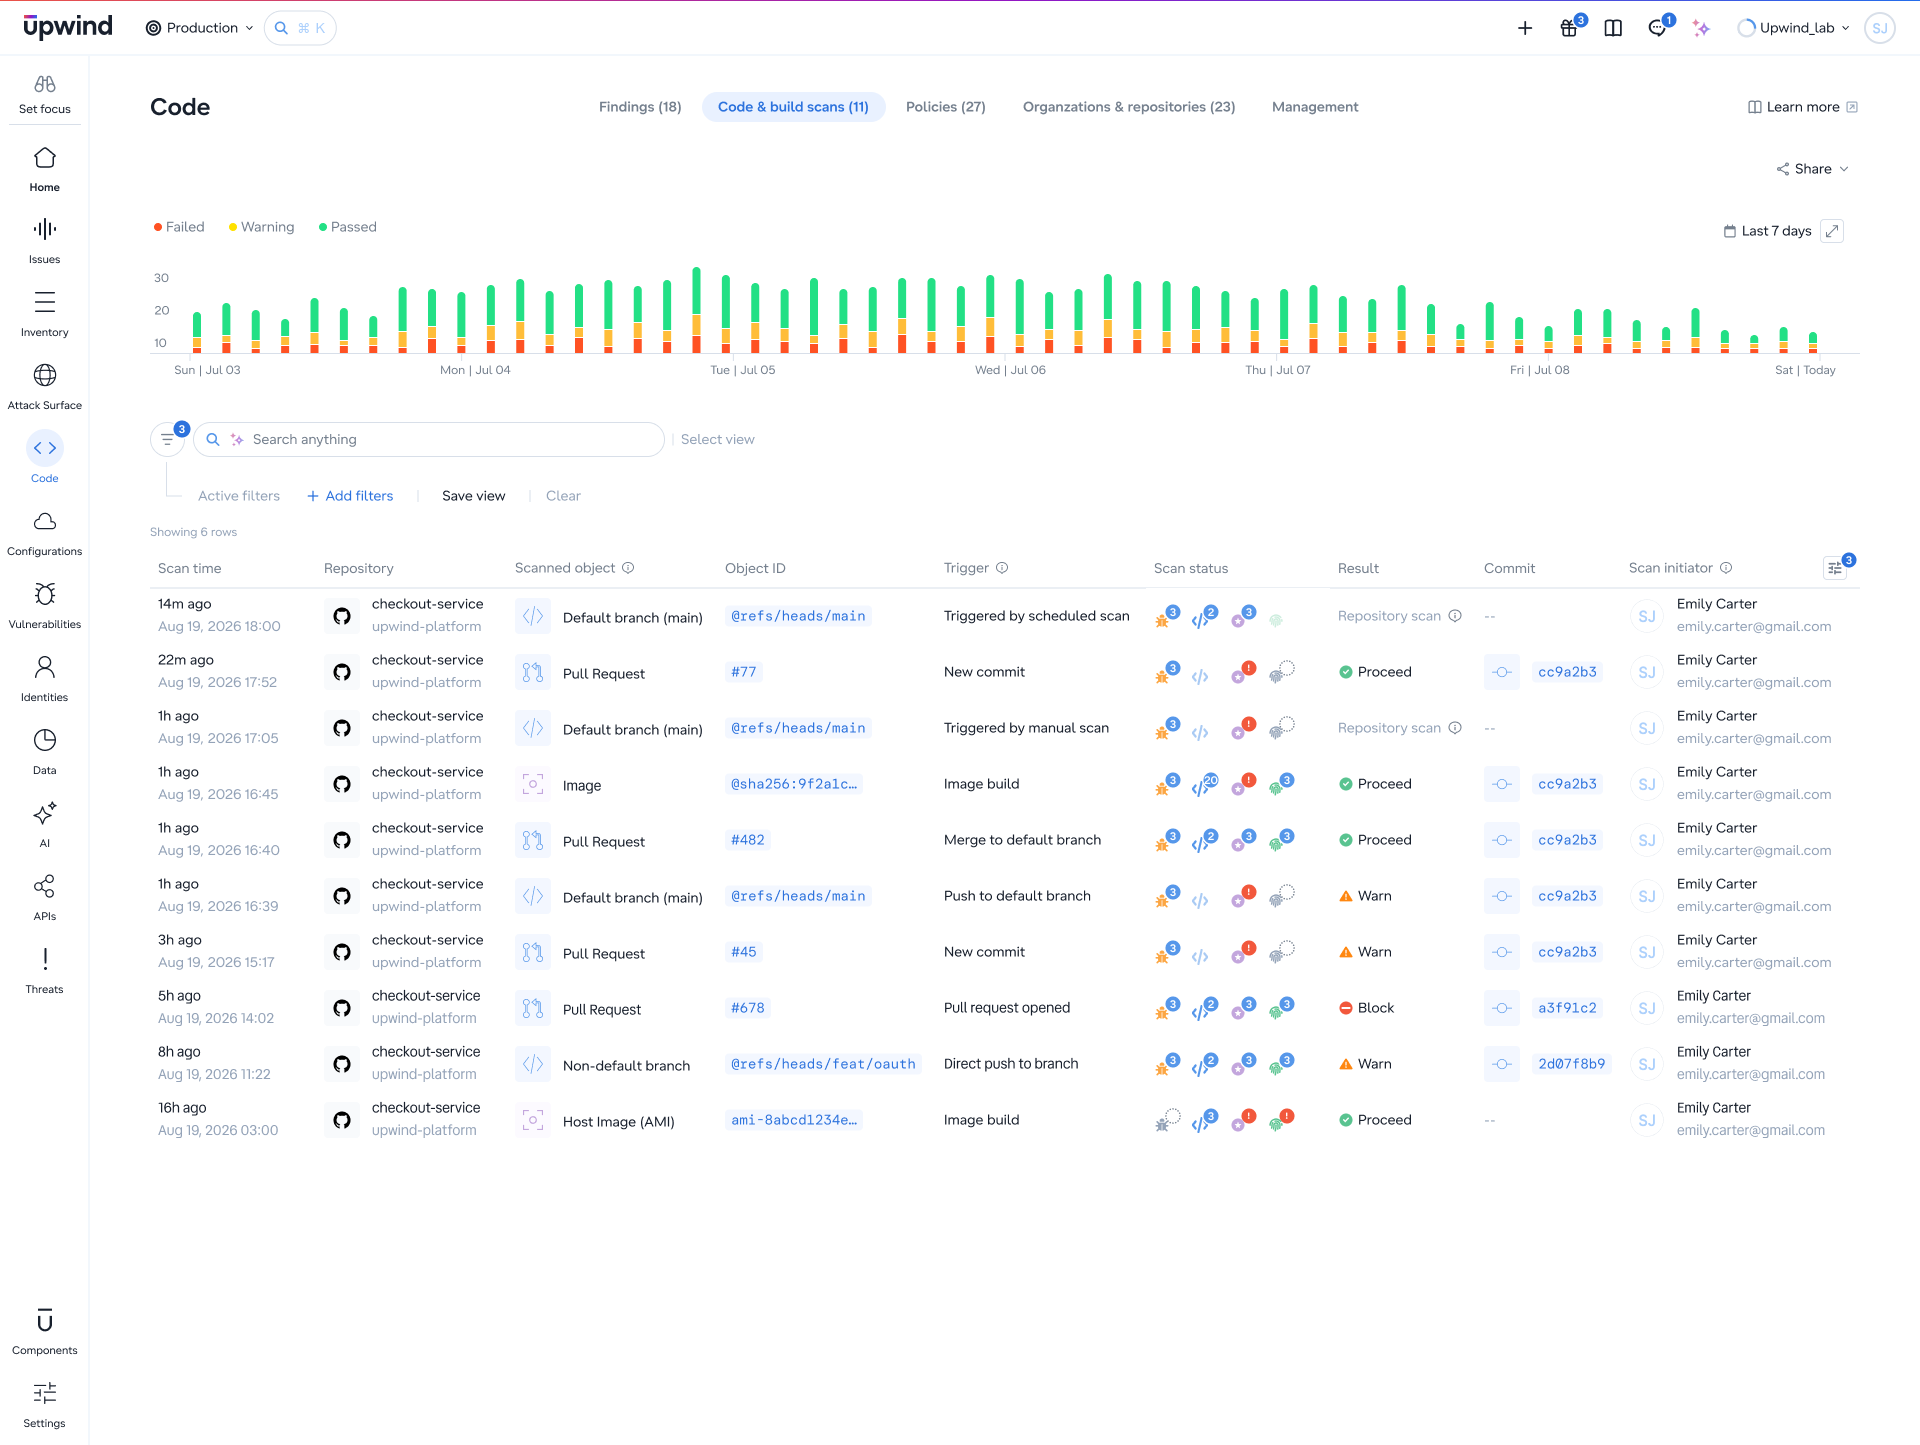Screen dimensions: 1920x1445
Task: Open APIs in sidebar
Action: click(x=44, y=899)
